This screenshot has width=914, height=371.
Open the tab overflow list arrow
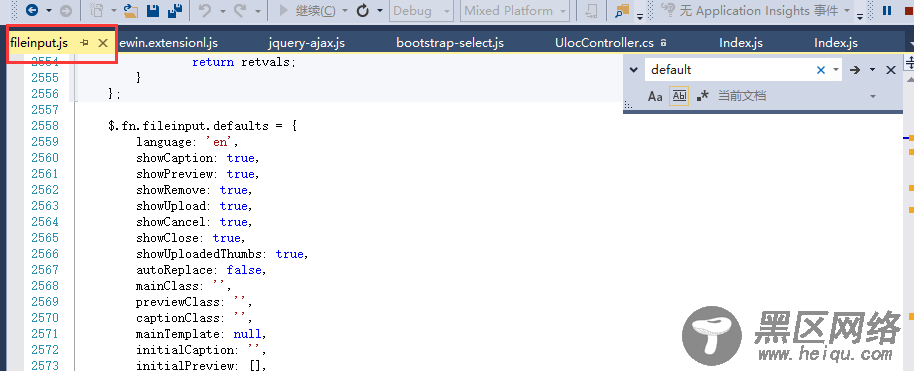(x=911, y=44)
